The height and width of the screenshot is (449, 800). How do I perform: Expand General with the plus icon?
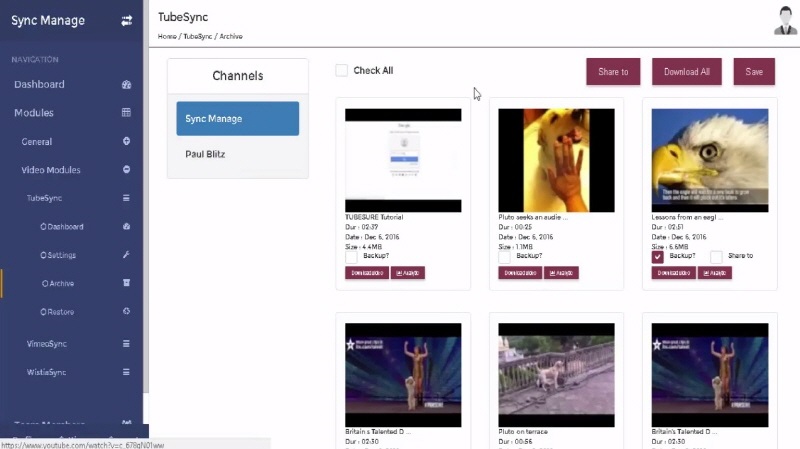pyautogui.click(x=127, y=141)
